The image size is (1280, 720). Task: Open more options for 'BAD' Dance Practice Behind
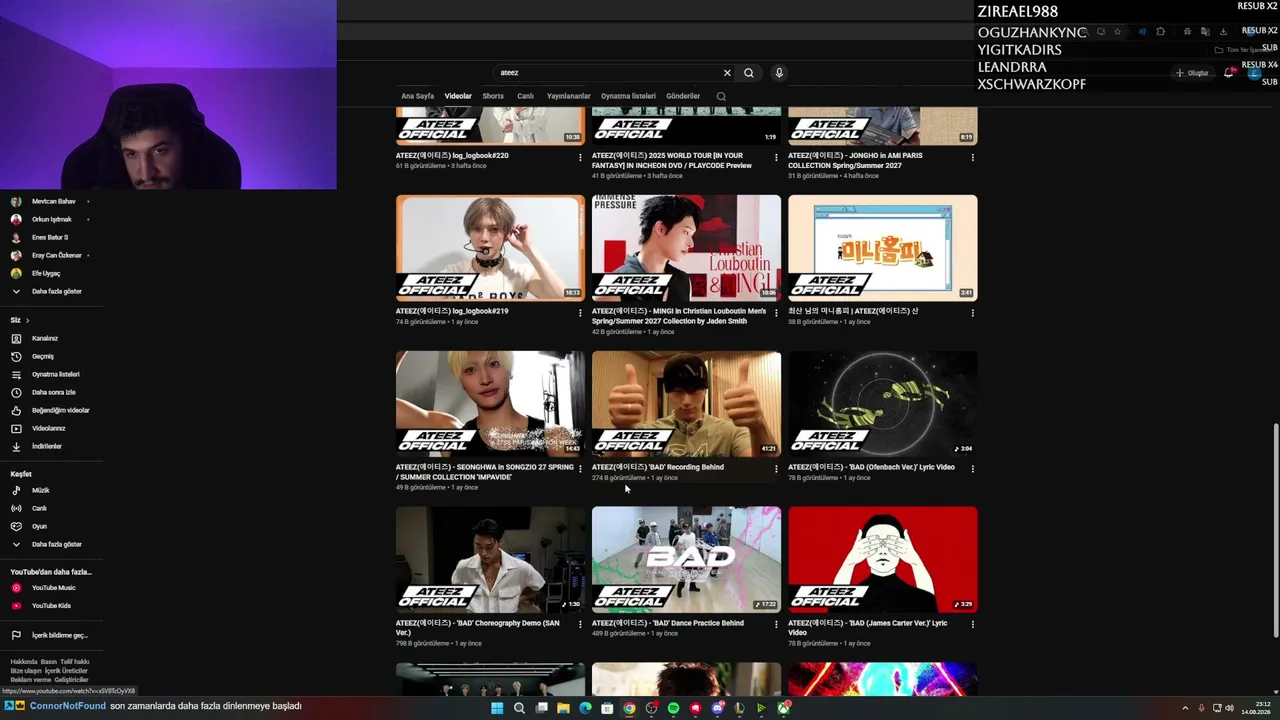(x=776, y=624)
